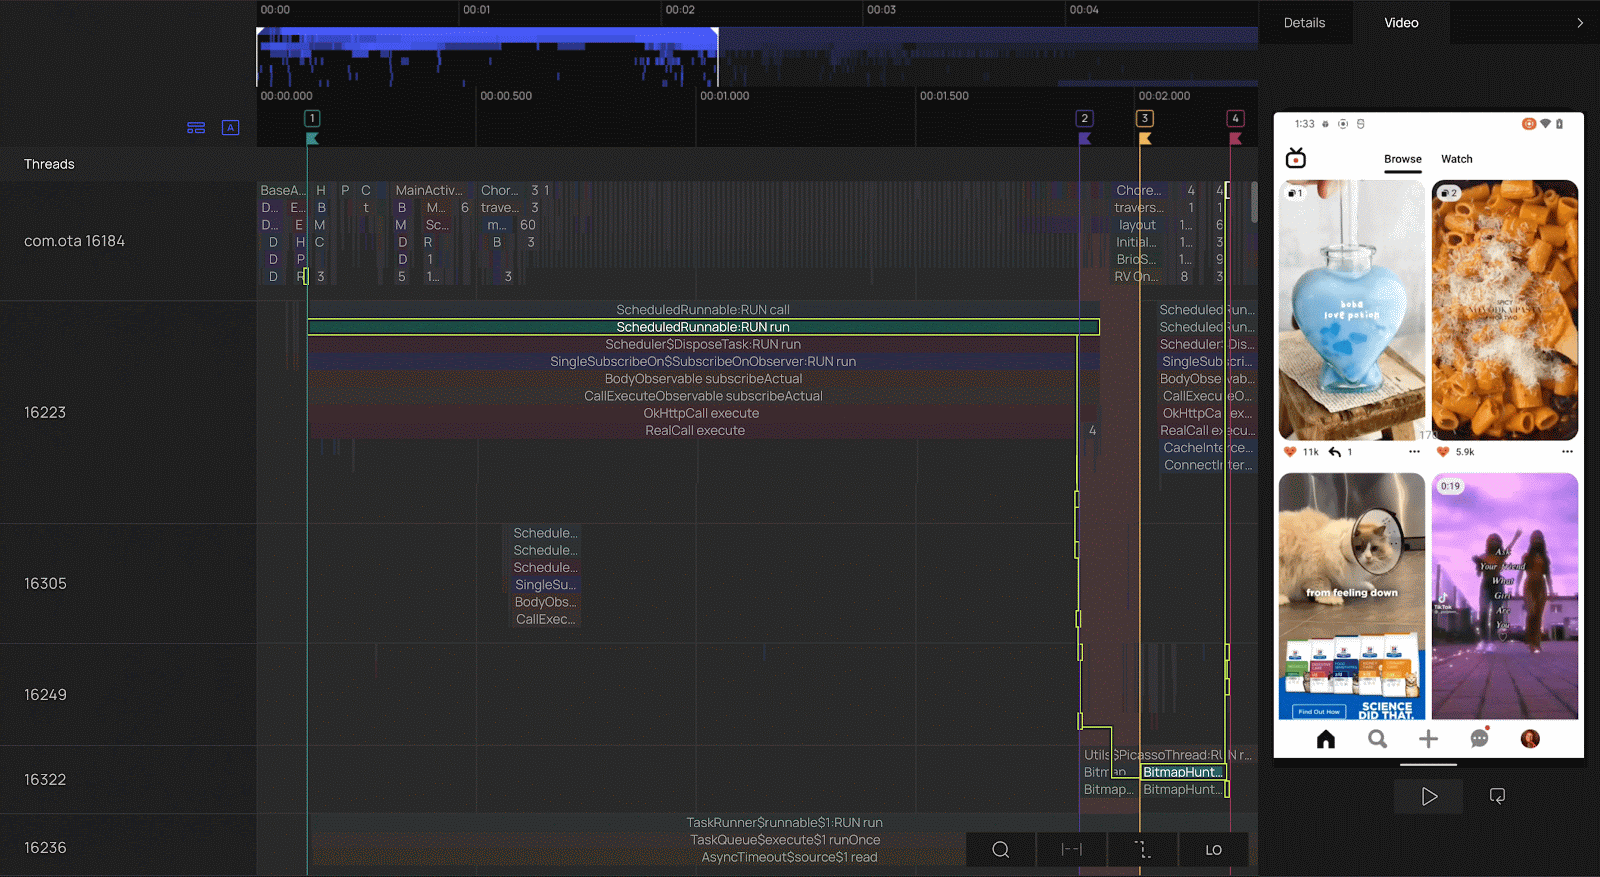1600x877 pixels.
Task: Click the home icon in phone preview
Action: 1326,739
